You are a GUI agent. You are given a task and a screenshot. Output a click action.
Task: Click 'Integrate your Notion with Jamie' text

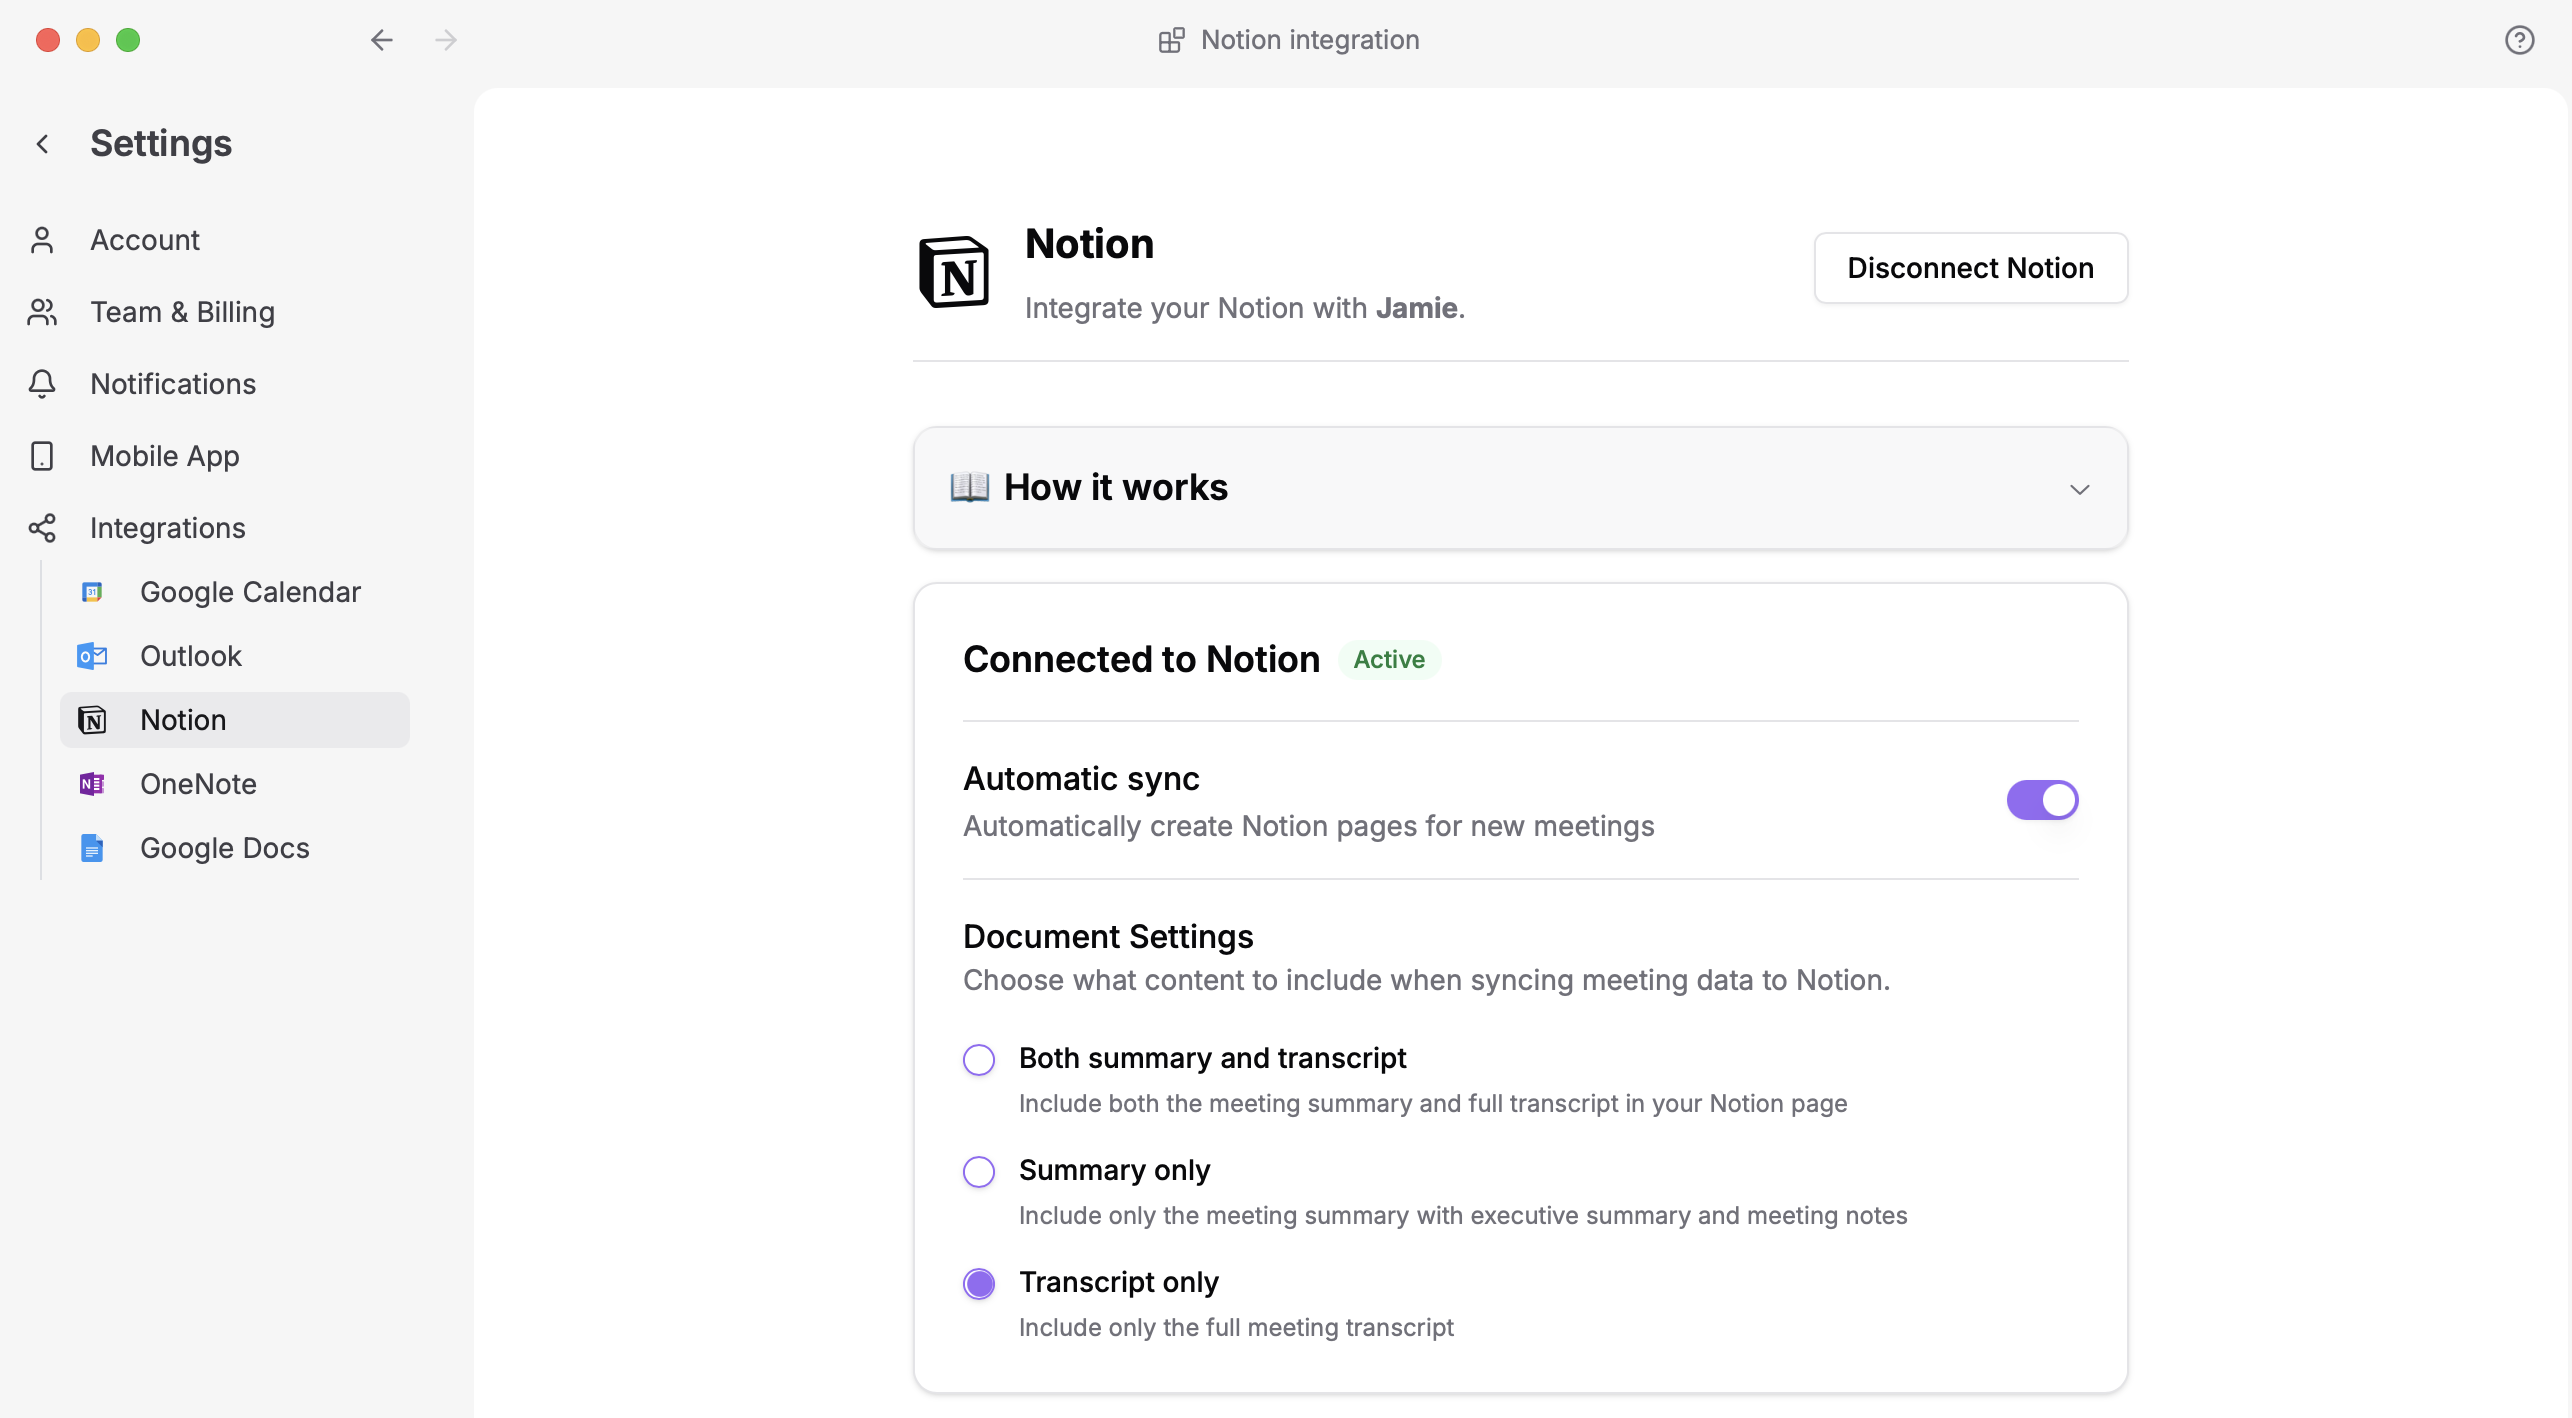[x=1245, y=308]
